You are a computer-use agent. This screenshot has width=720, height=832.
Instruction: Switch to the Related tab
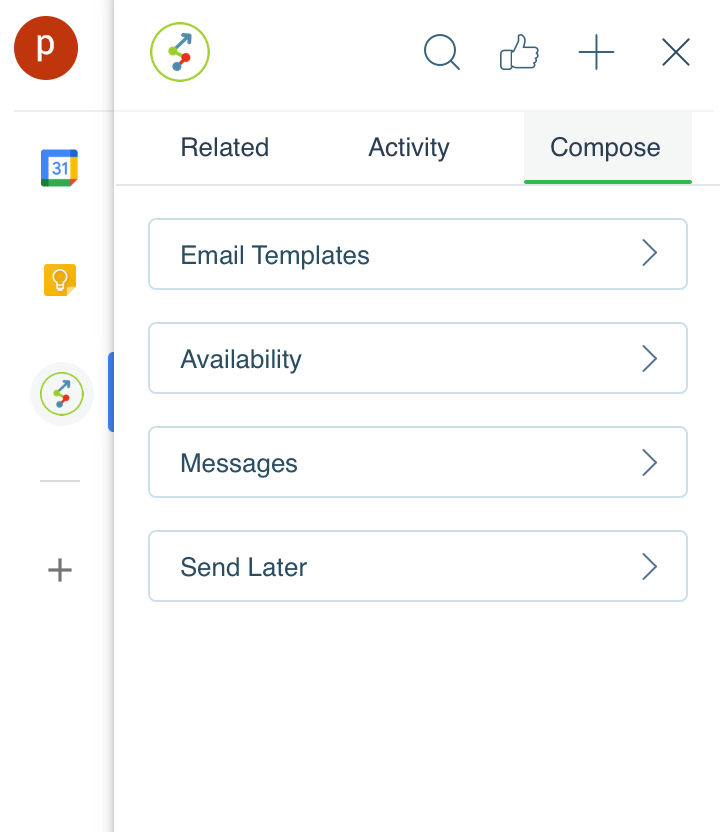click(x=224, y=147)
